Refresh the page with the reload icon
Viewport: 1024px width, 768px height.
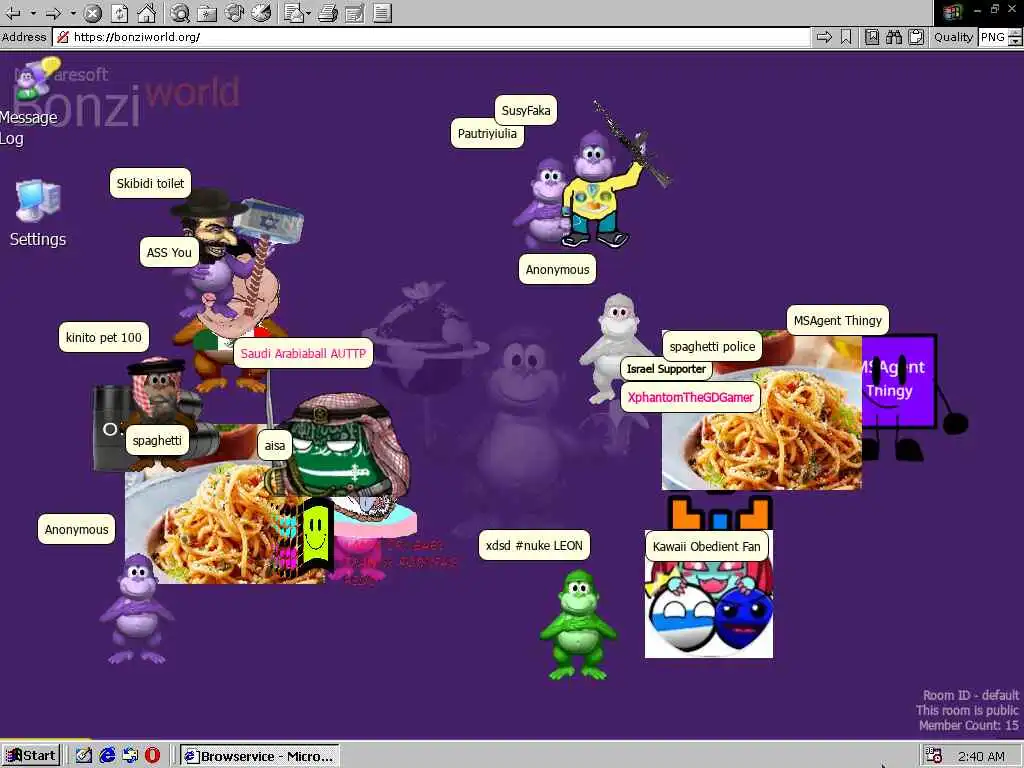120,12
